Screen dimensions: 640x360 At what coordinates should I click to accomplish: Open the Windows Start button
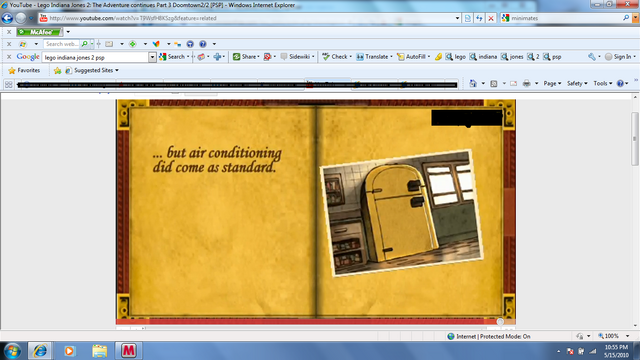tap(13, 351)
